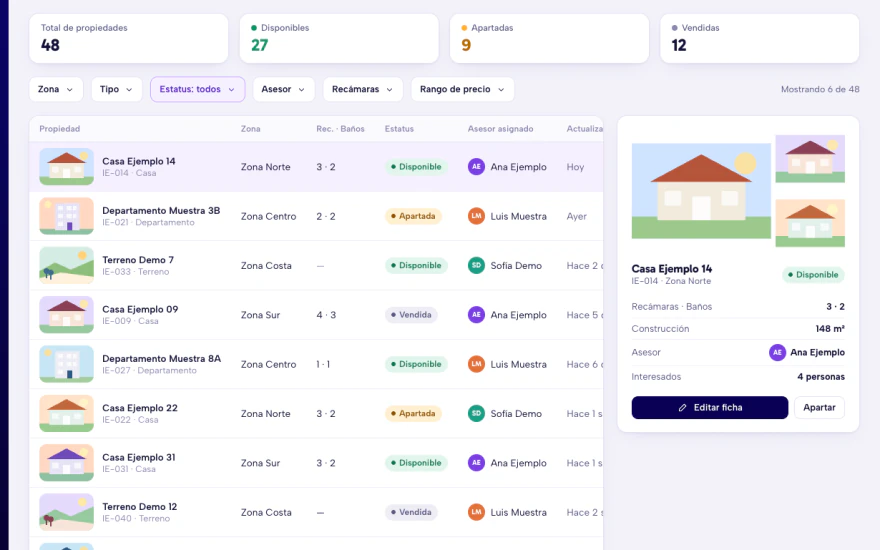Viewport: 880px width, 550px height.
Task: Expand the Rango de precio filter
Action: click(462, 89)
